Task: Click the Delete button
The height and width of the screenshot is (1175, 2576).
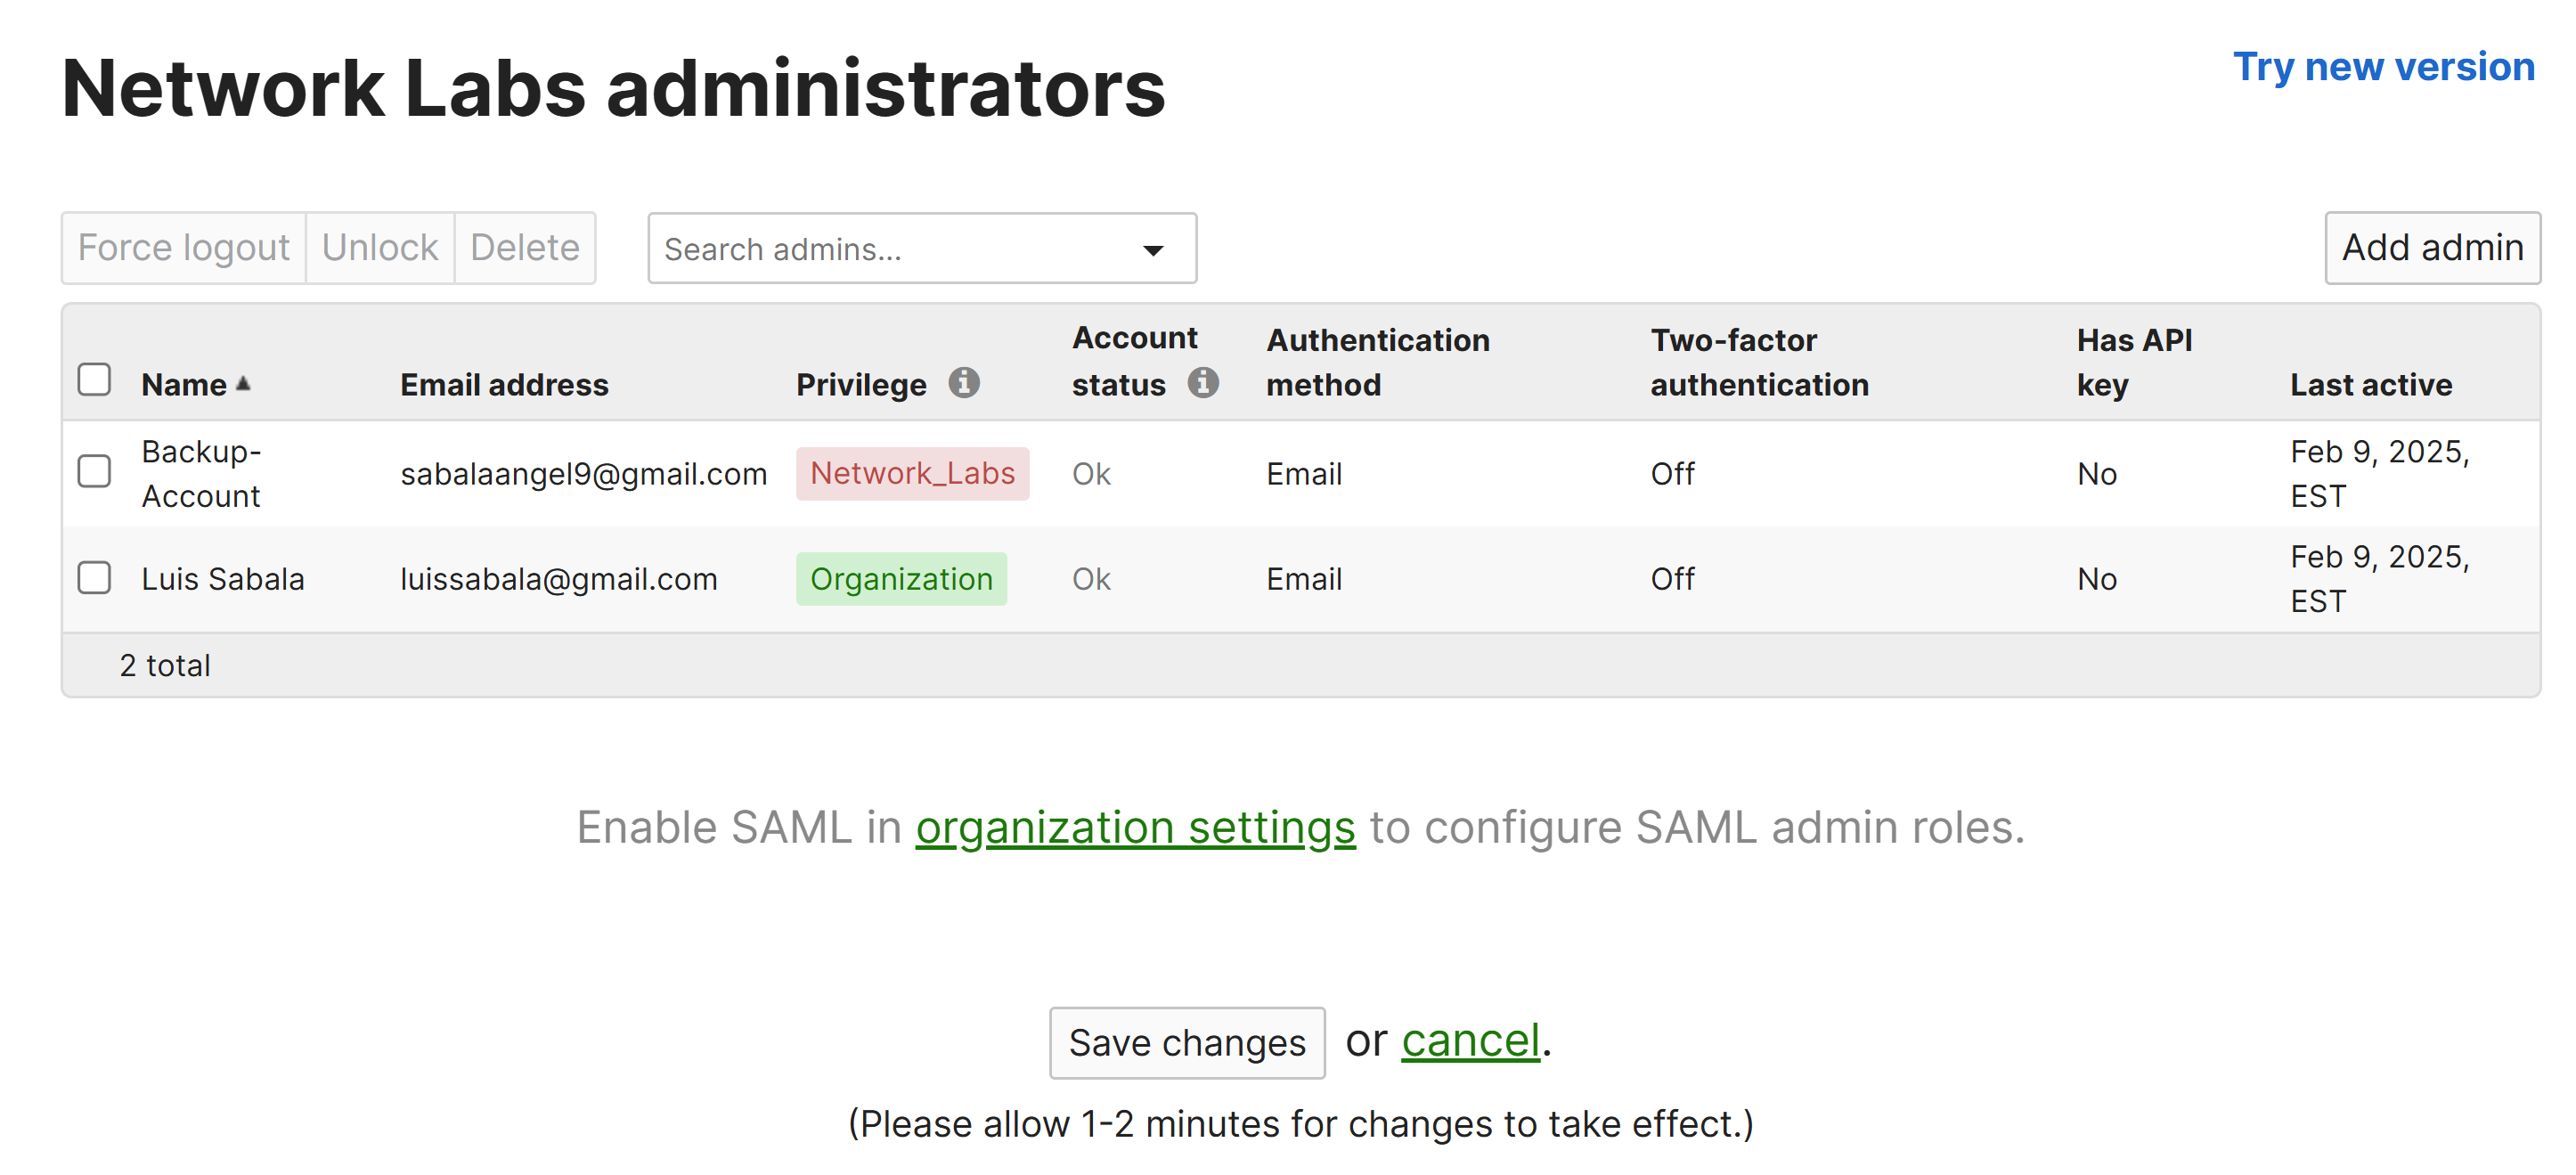Action: pyautogui.click(x=525, y=248)
